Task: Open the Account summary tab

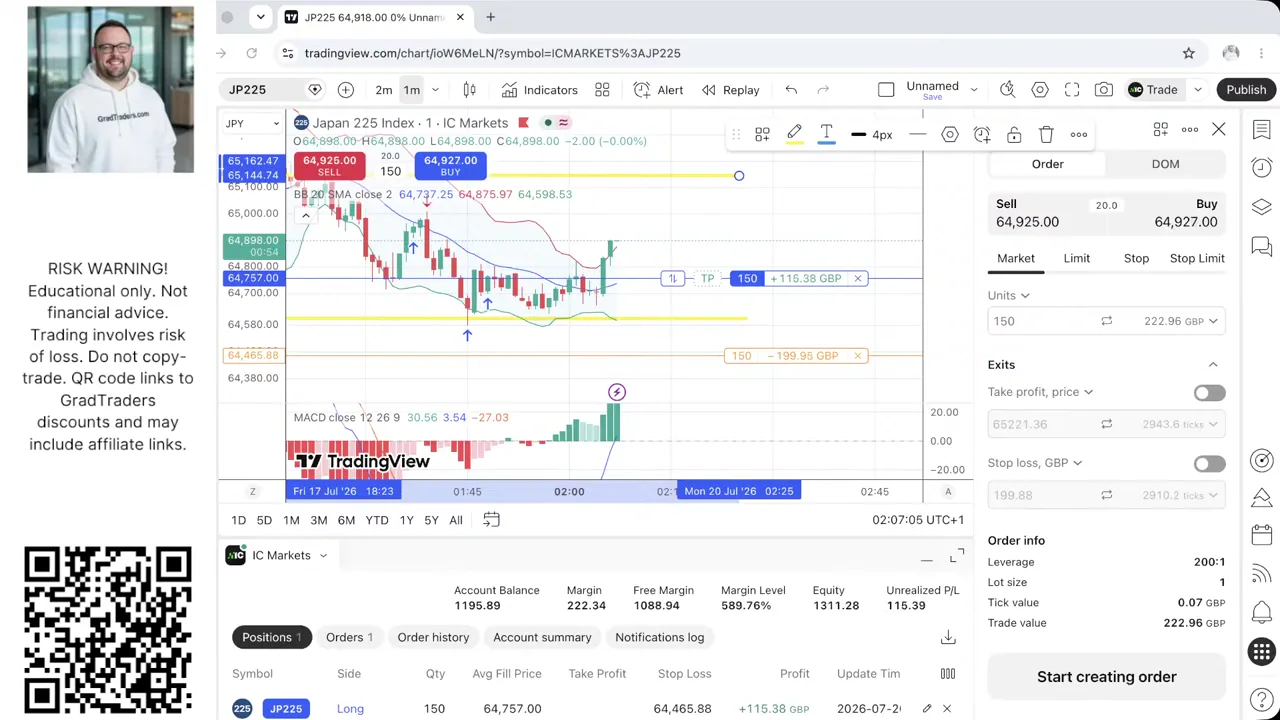Action: (x=542, y=637)
